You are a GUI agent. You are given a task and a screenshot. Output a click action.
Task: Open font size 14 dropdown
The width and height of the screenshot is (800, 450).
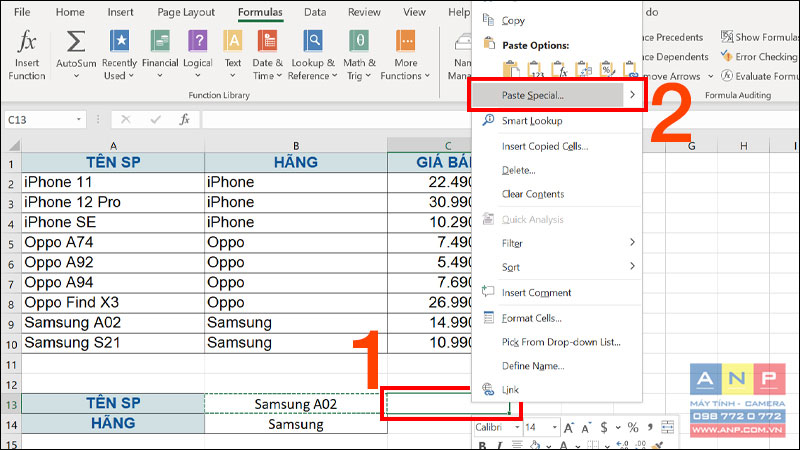click(555, 428)
